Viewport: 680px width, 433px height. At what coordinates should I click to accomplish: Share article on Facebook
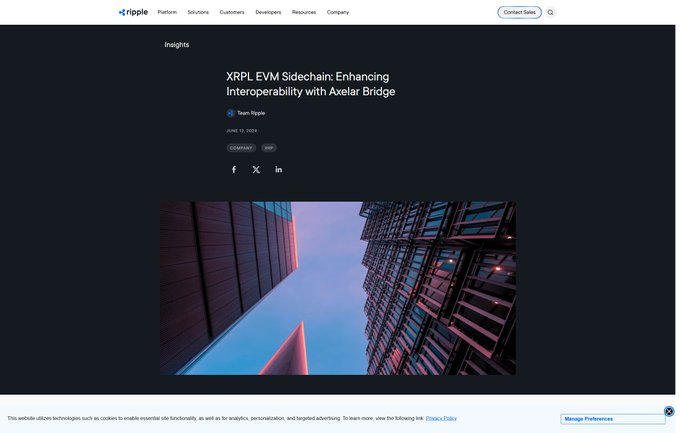click(x=234, y=170)
